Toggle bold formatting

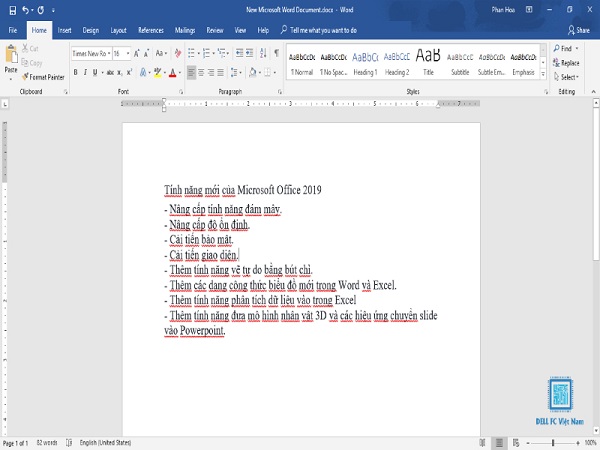[x=75, y=72]
